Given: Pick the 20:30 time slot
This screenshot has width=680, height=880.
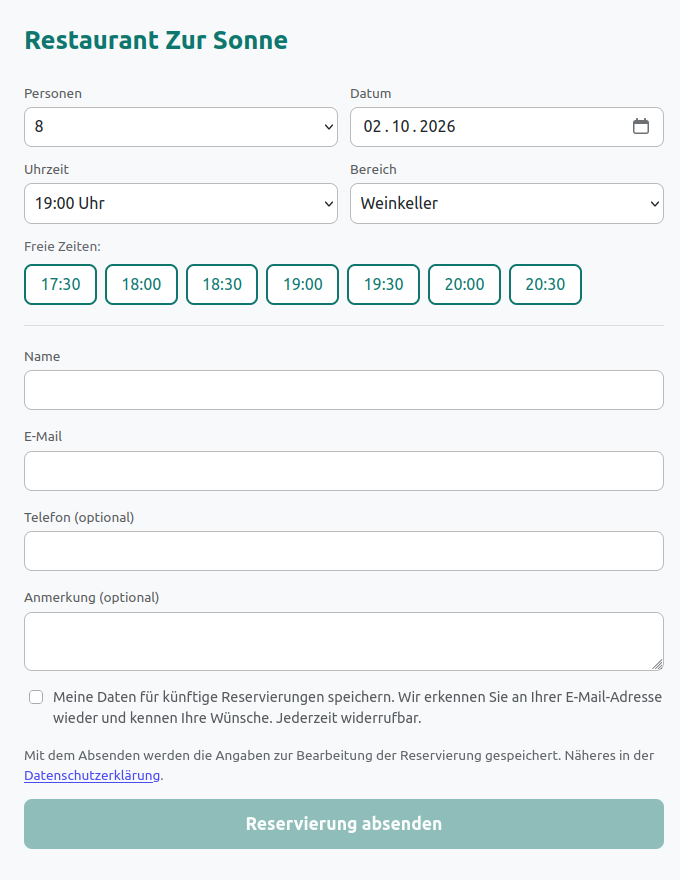Looking at the screenshot, I should pos(545,285).
